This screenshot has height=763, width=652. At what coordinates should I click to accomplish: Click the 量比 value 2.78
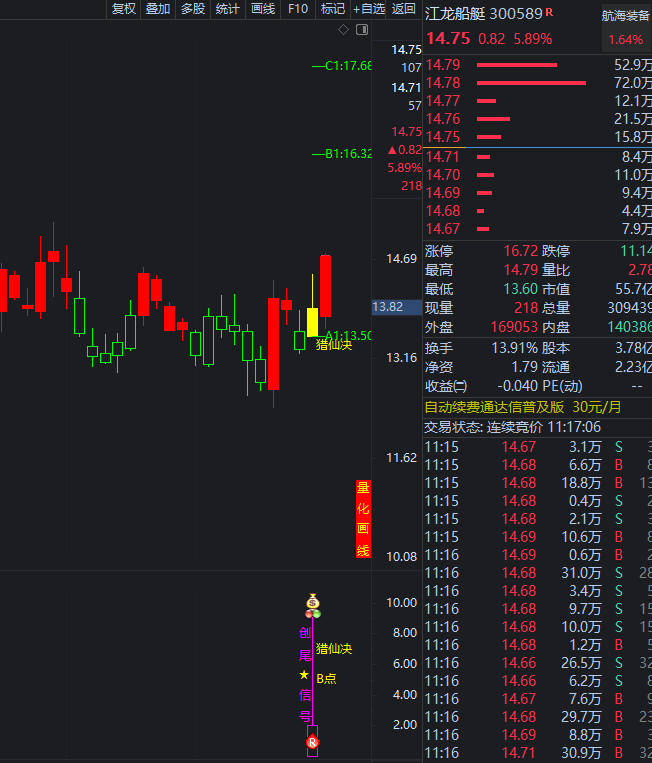coord(639,270)
